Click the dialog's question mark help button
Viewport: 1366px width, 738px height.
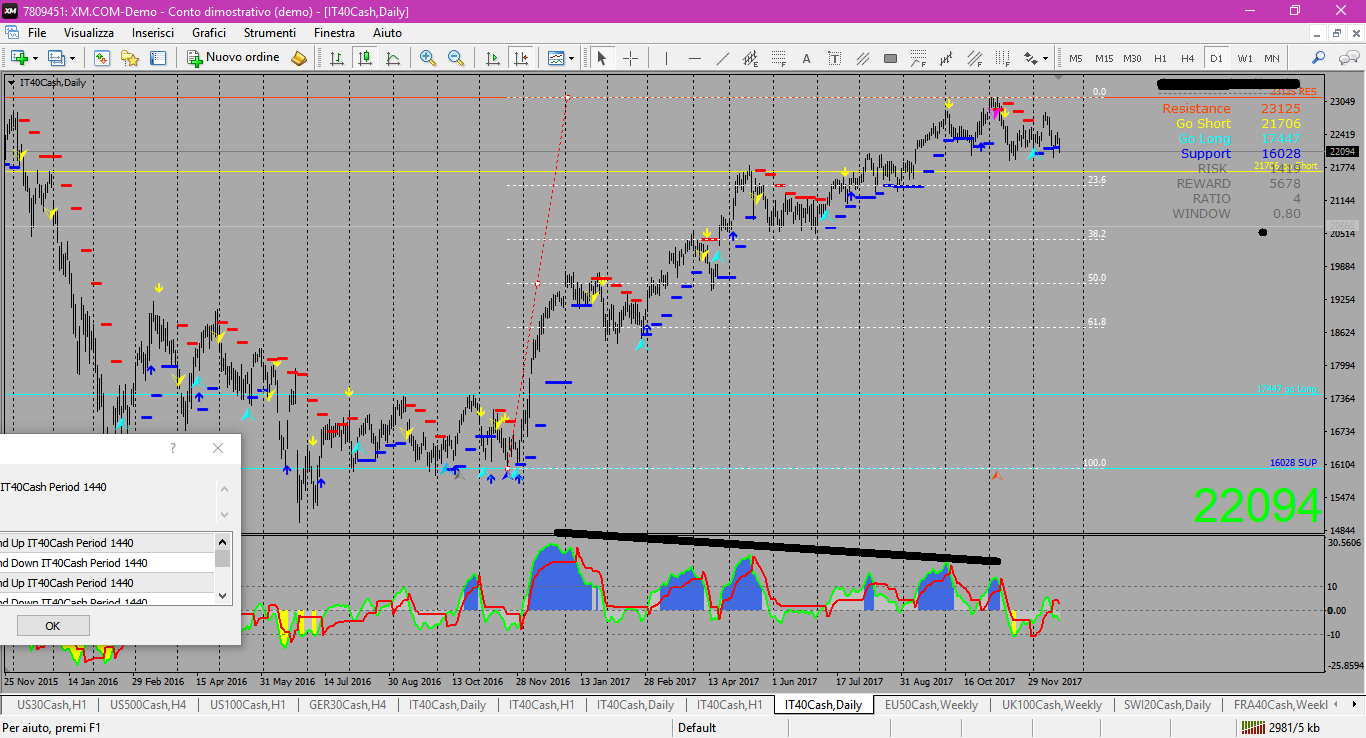(x=173, y=448)
